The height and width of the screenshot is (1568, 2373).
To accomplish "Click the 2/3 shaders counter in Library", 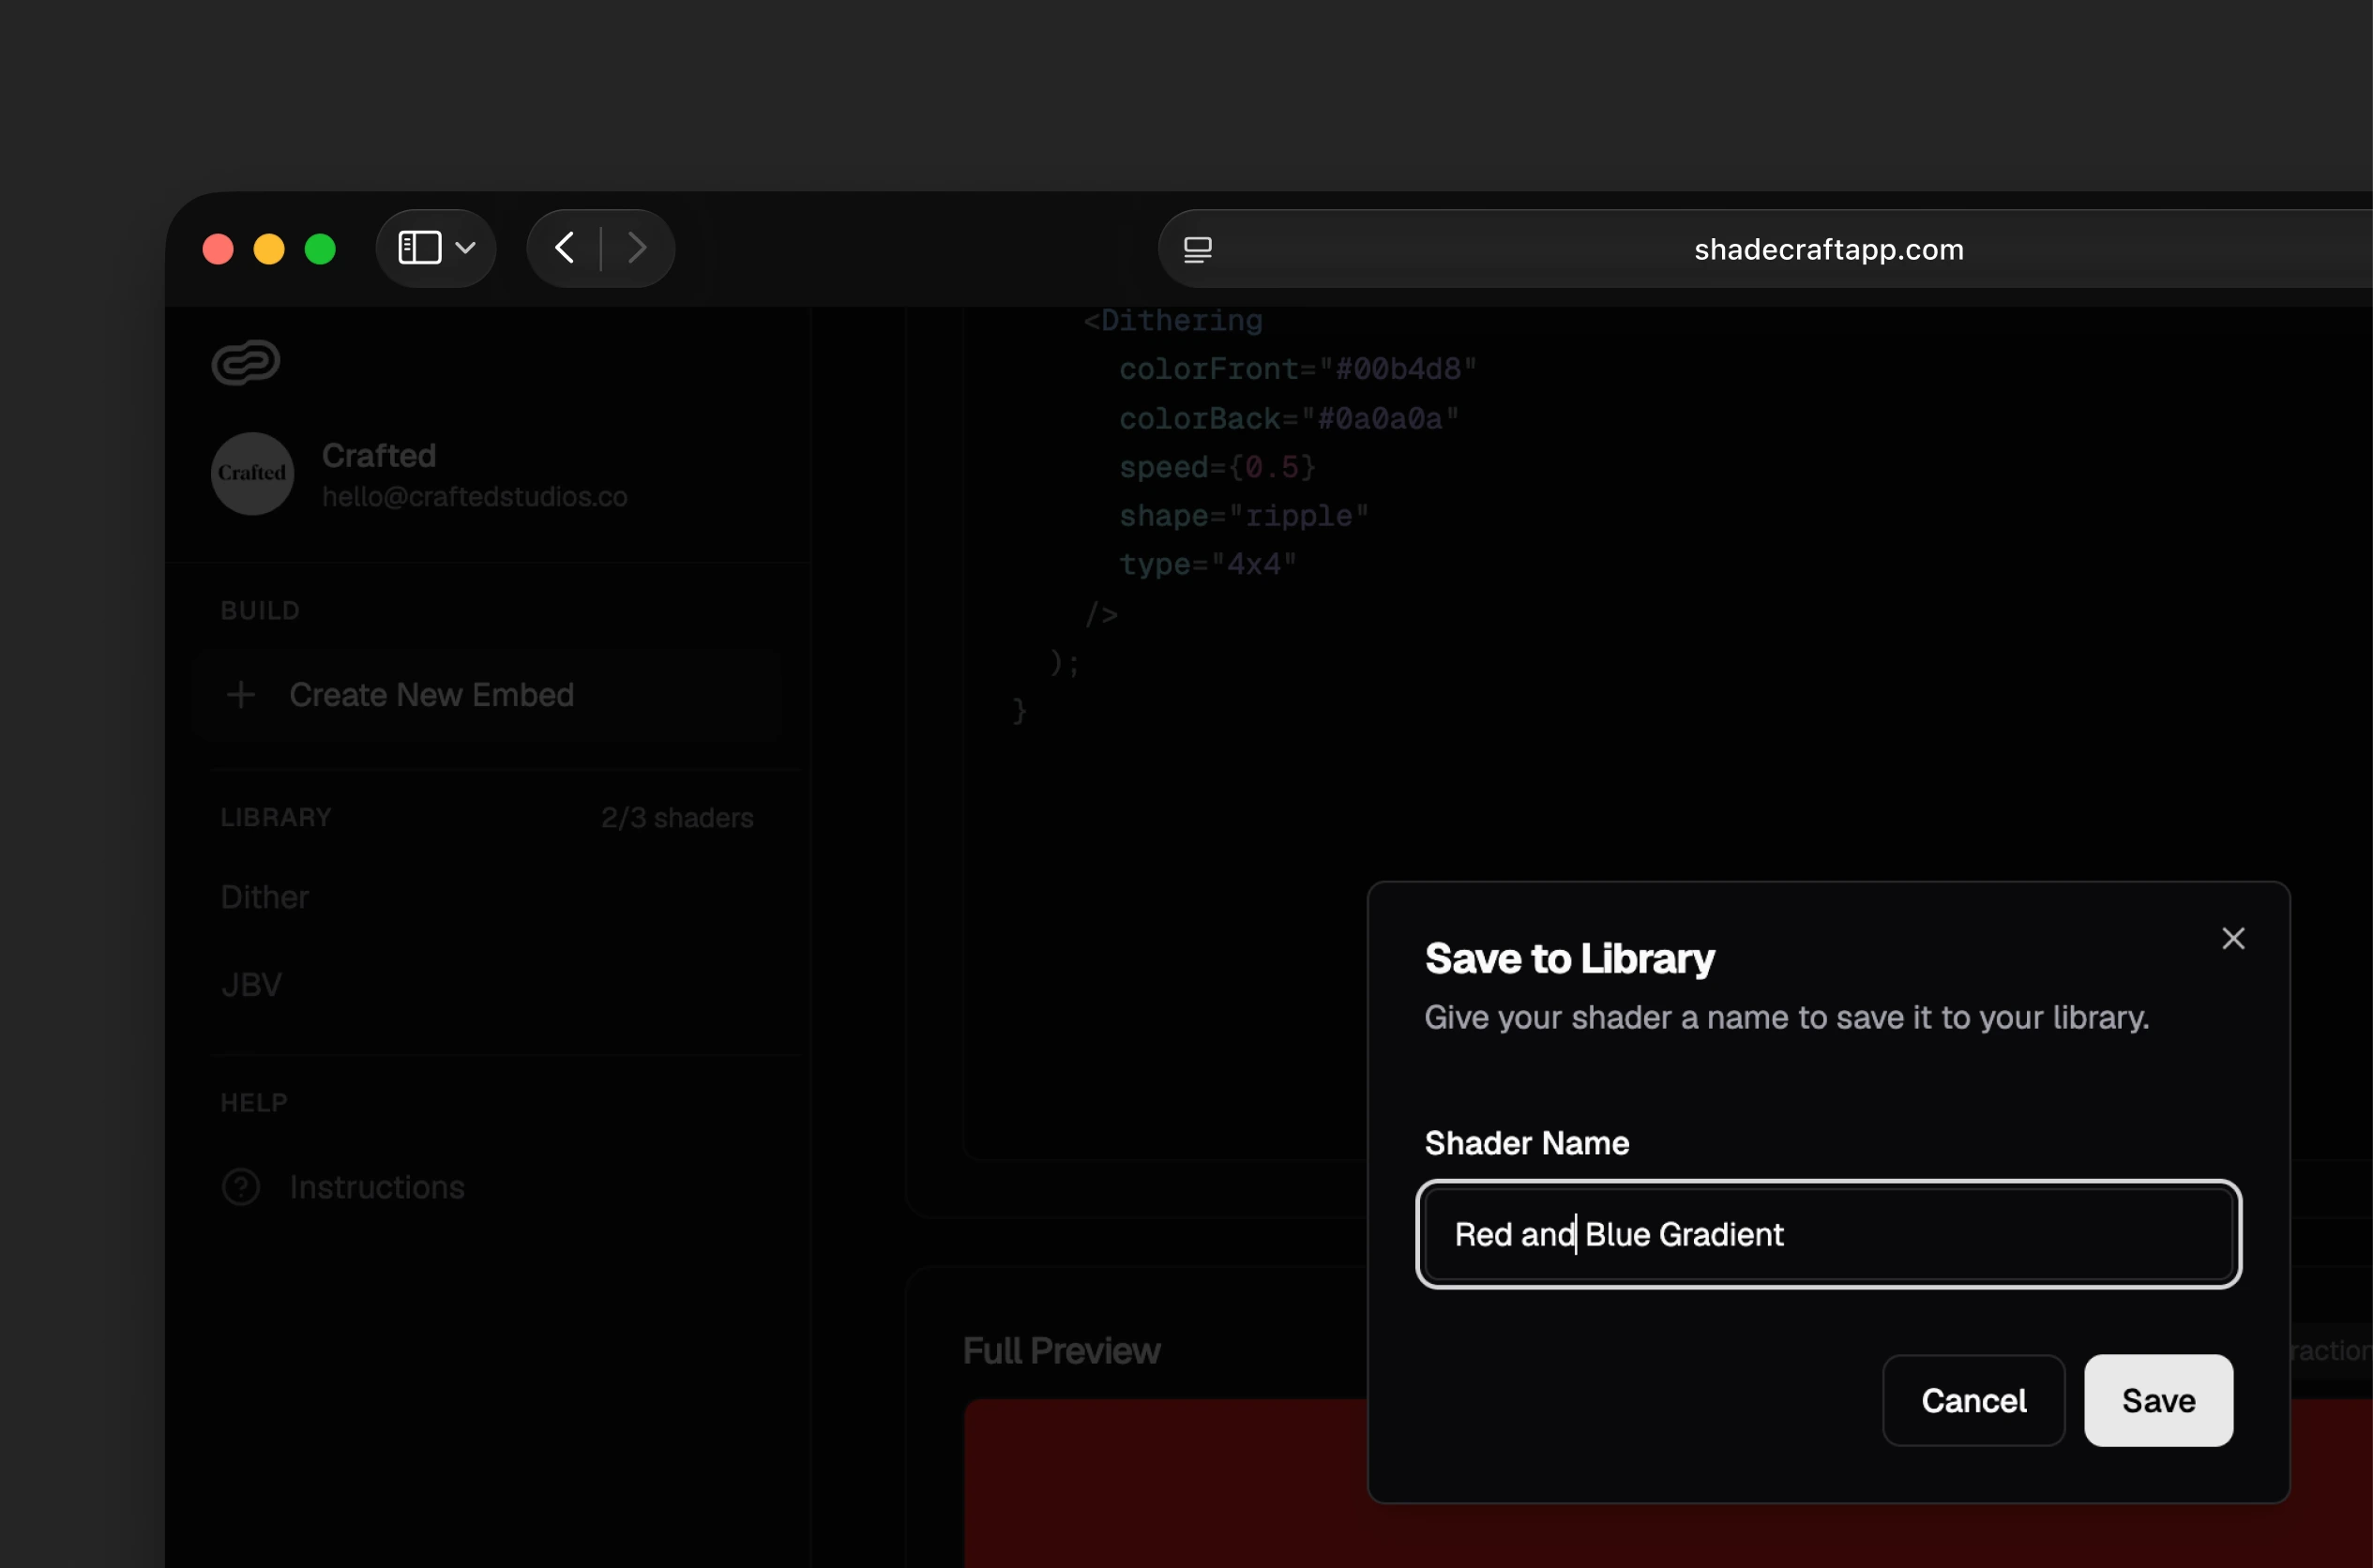I will 677,817.
